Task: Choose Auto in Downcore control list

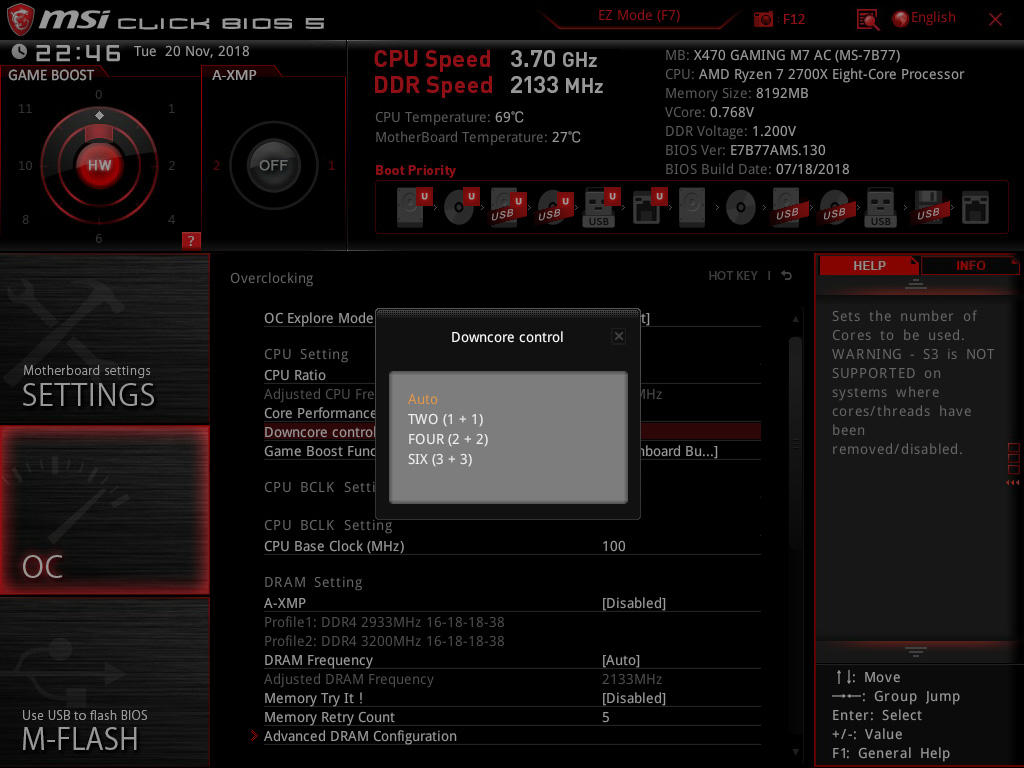Action: (x=423, y=399)
